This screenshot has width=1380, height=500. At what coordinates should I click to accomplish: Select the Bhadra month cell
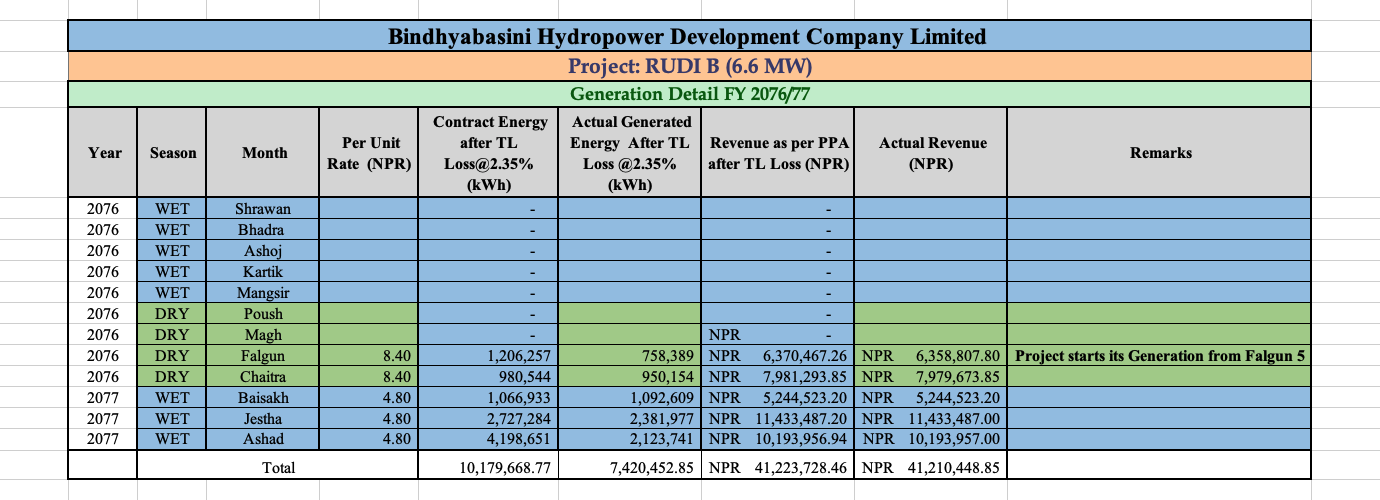click(264, 230)
